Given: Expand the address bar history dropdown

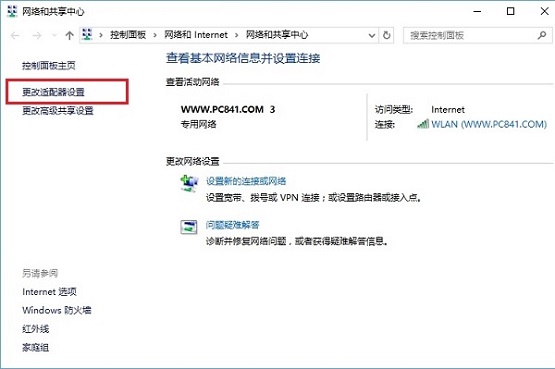Looking at the screenshot, I should [372, 35].
